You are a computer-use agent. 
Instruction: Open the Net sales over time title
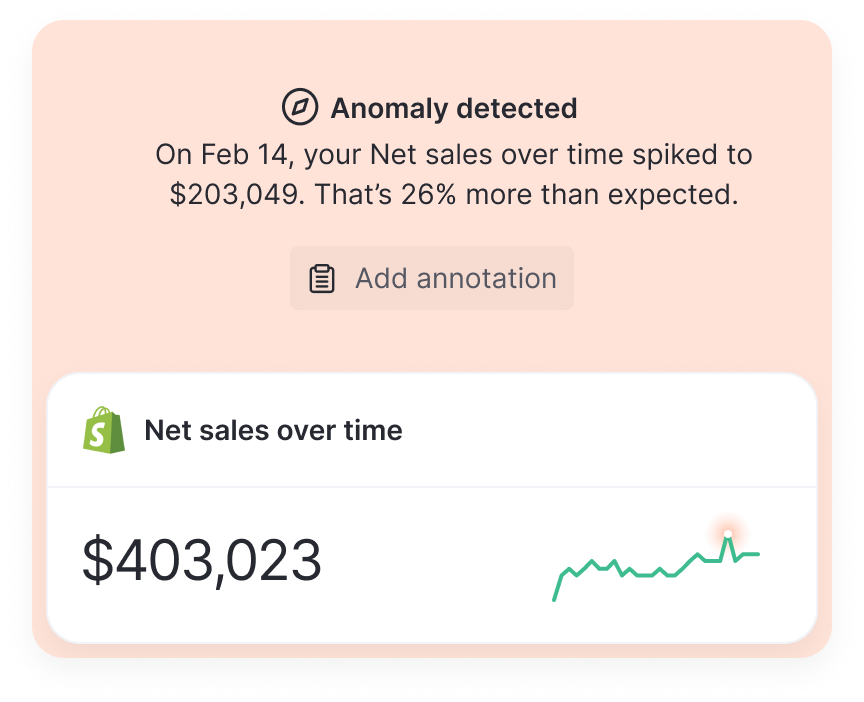273,431
